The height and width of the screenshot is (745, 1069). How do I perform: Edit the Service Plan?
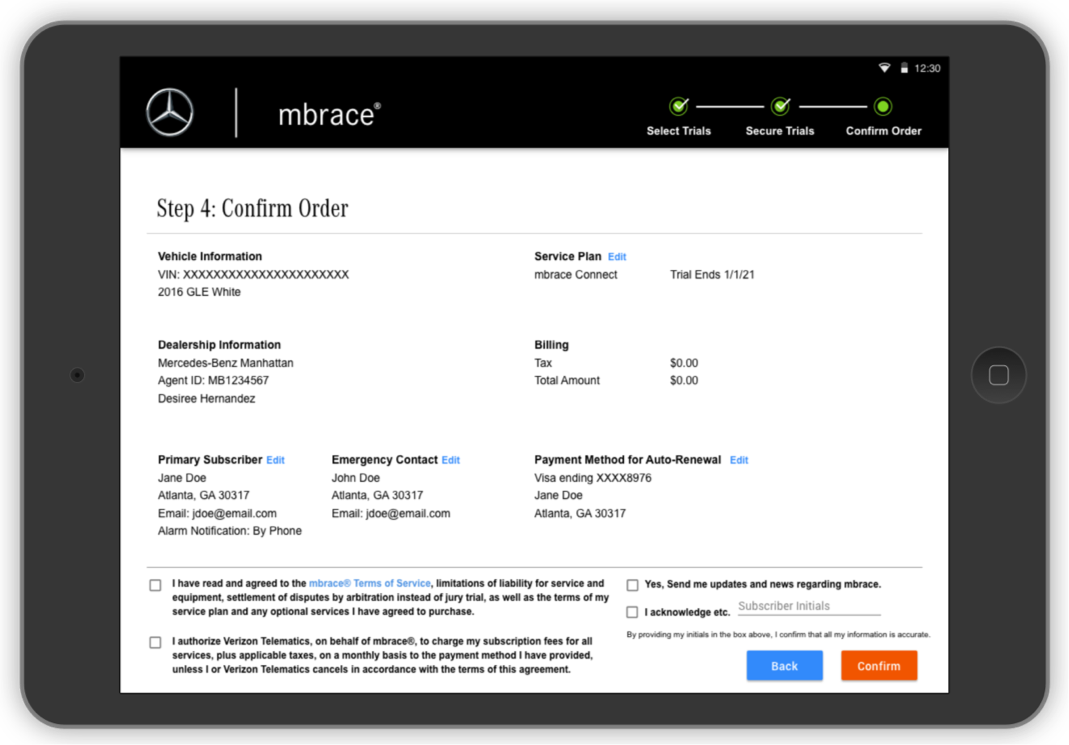(617, 257)
